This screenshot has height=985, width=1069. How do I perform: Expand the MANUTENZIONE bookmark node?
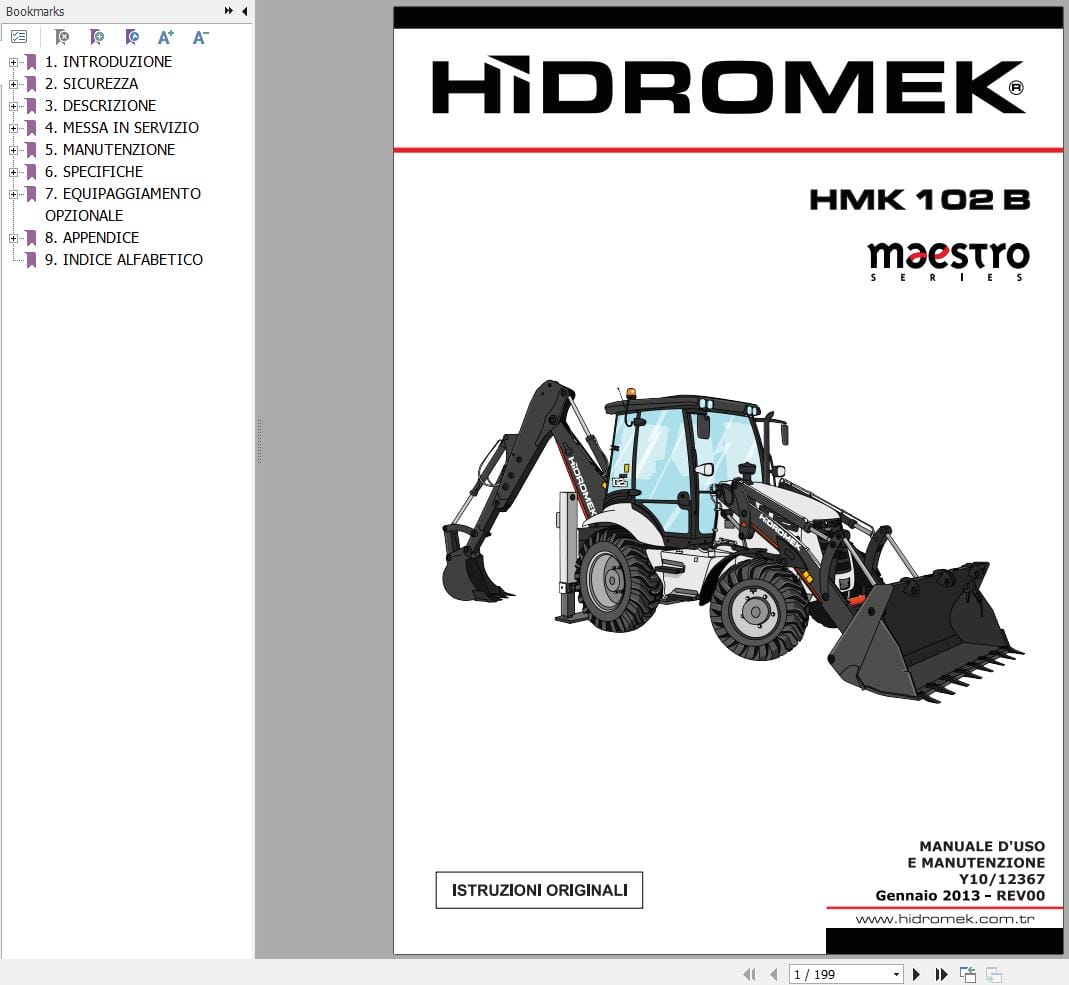pyautogui.click(x=12, y=150)
